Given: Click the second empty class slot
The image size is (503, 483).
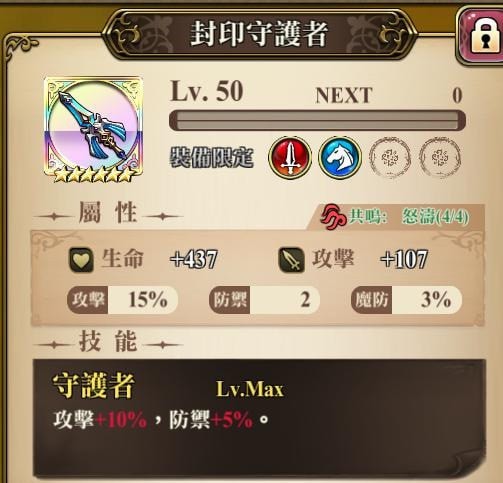Looking at the screenshot, I should 440,157.
